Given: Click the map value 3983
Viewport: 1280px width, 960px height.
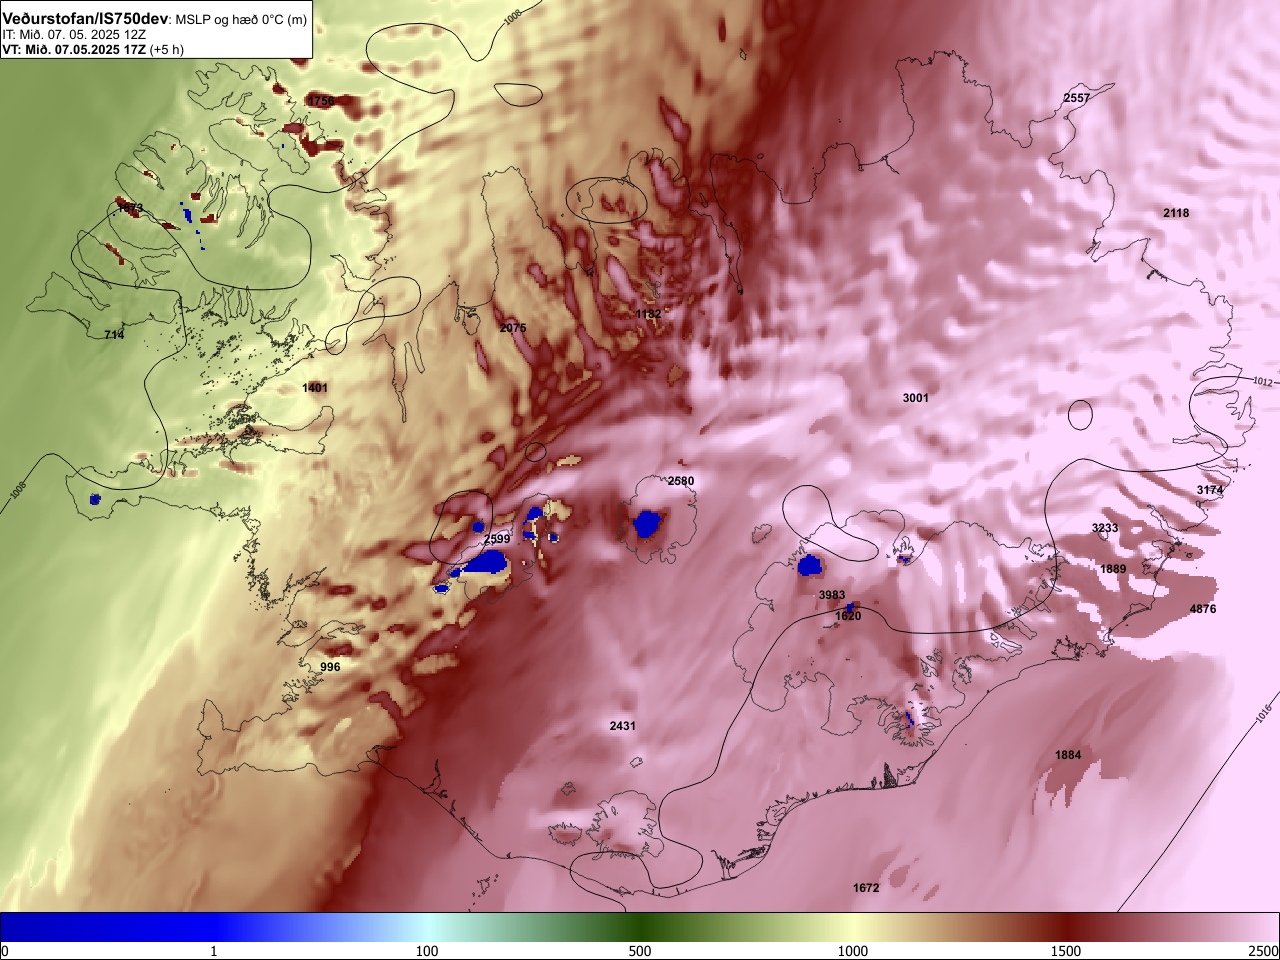Looking at the screenshot, I should pyautogui.click(x=832, y=595).
